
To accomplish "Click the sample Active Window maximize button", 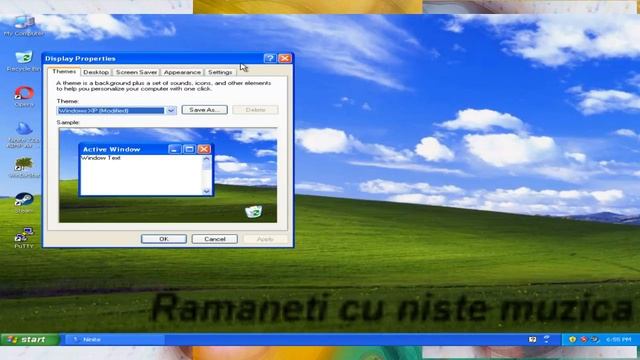I will pos(189,149).
